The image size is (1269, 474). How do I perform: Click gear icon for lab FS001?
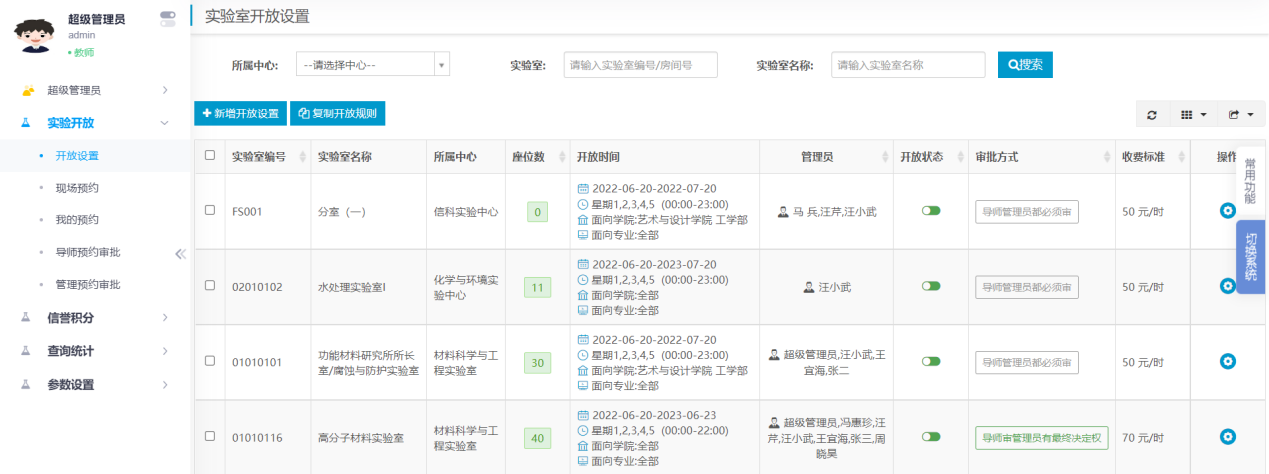coord(1228,210)
